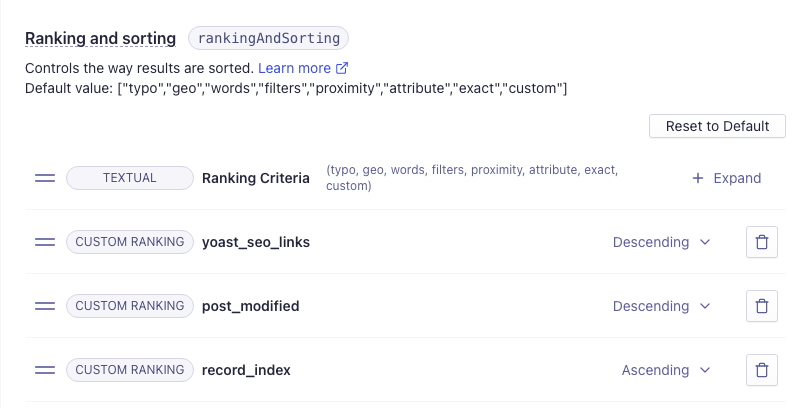
Task: Click the Ranking and sorting heading
Action: pyautogui.click(x=100, y=38)
